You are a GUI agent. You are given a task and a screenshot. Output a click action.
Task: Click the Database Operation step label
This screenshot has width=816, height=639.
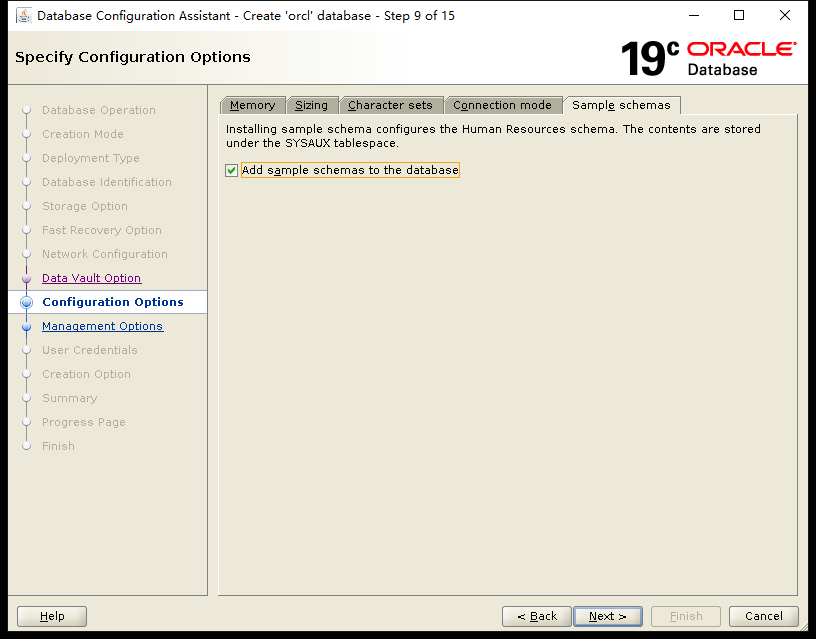[99, 110]
